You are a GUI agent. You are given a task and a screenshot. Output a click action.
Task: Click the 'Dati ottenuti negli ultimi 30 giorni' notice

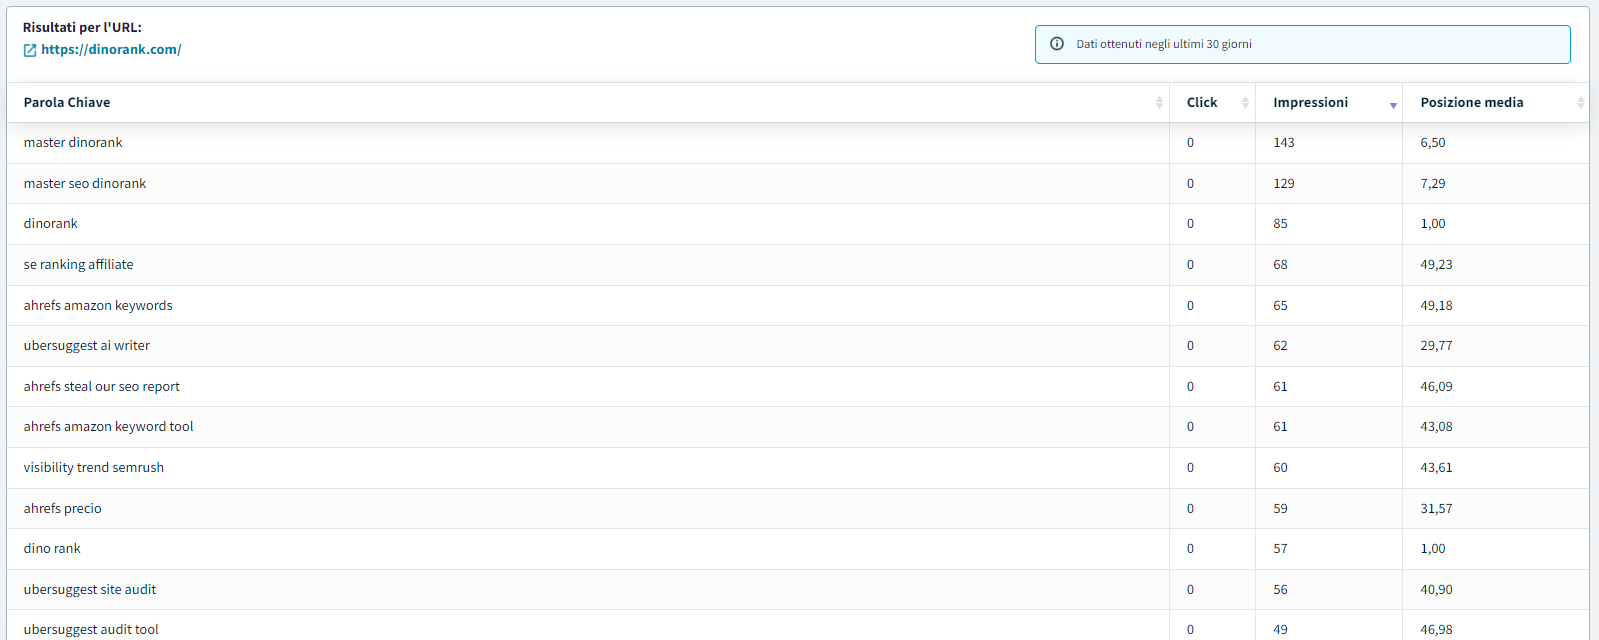(1163, 44)
